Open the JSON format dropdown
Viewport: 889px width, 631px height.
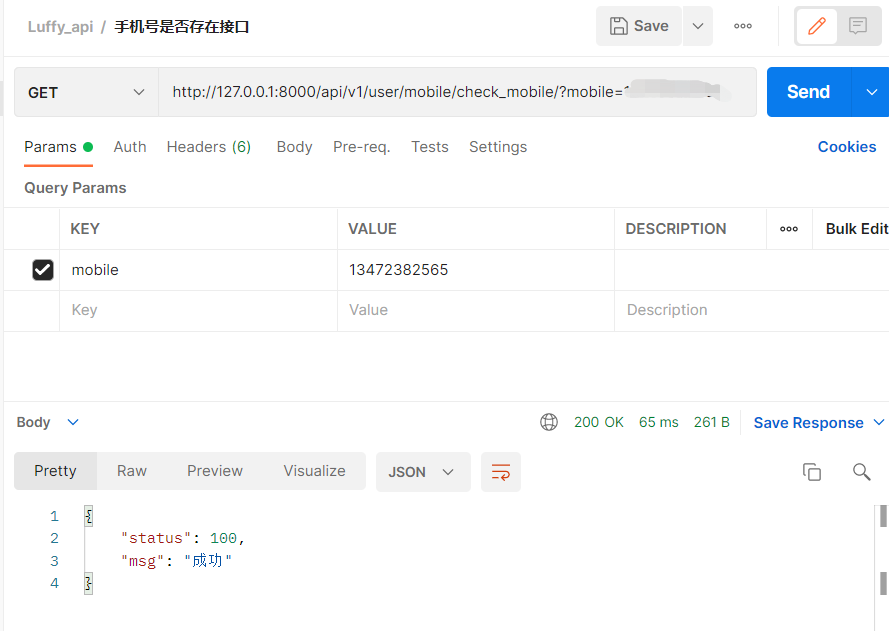422,472
